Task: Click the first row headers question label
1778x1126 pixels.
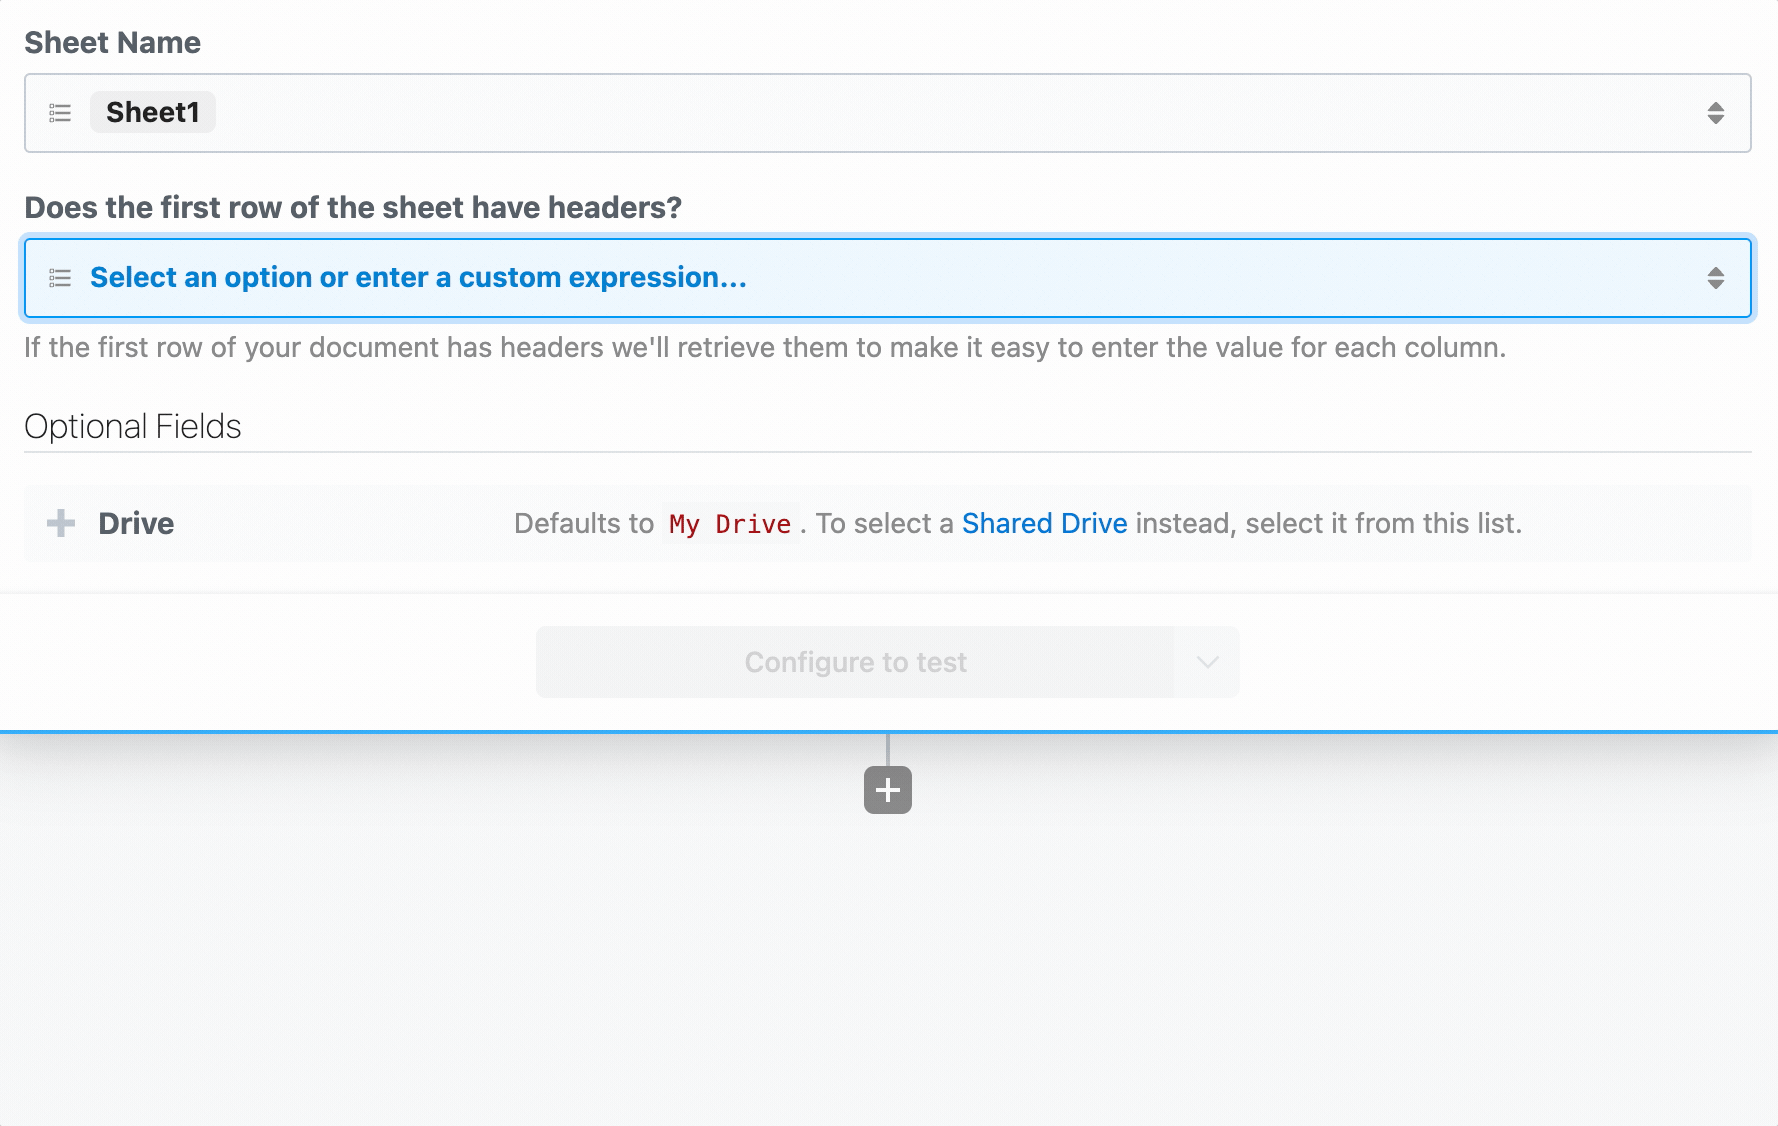Action: click(x=353, y=207)
